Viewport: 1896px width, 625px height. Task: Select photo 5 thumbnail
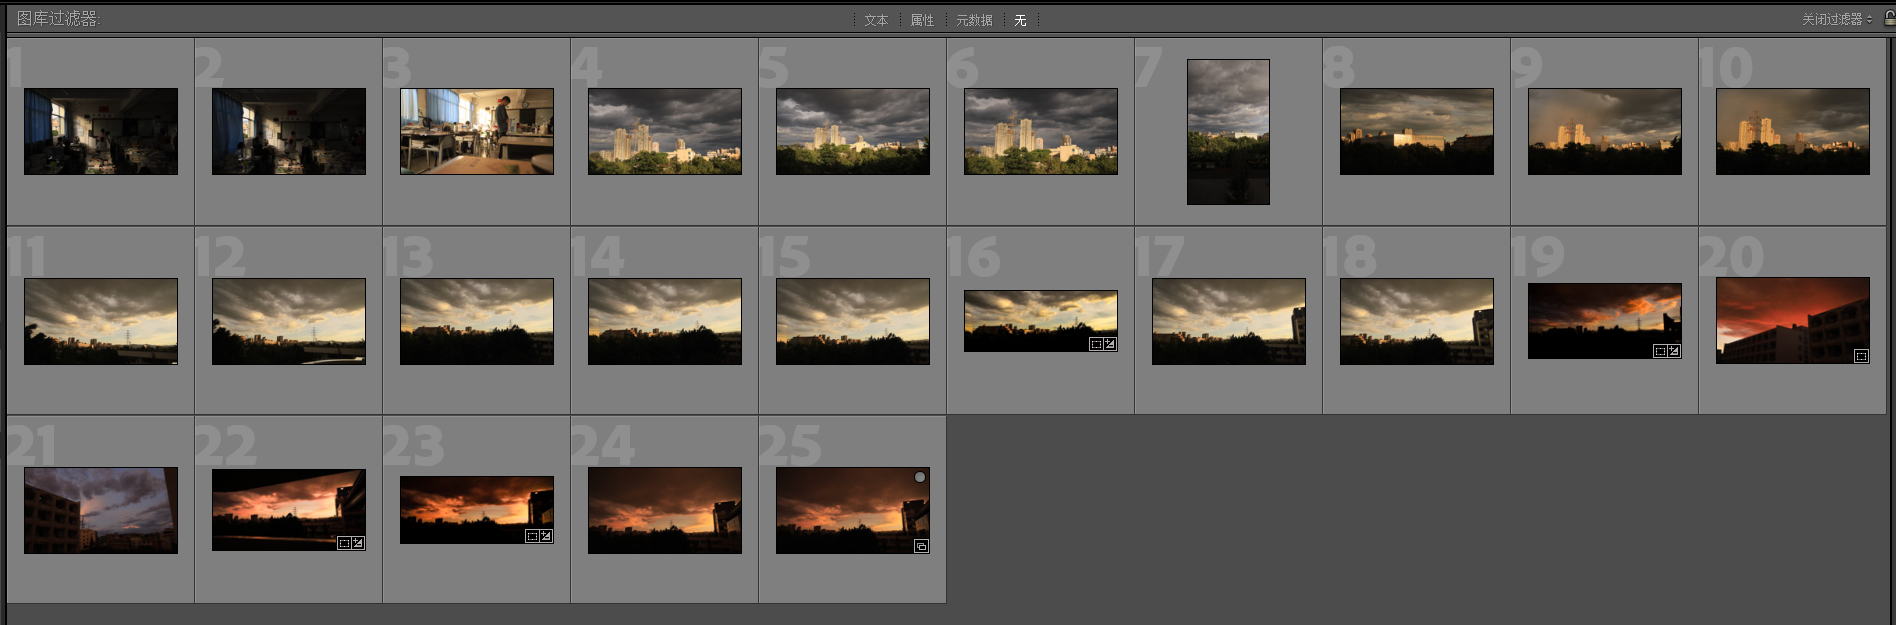(853, 131)
